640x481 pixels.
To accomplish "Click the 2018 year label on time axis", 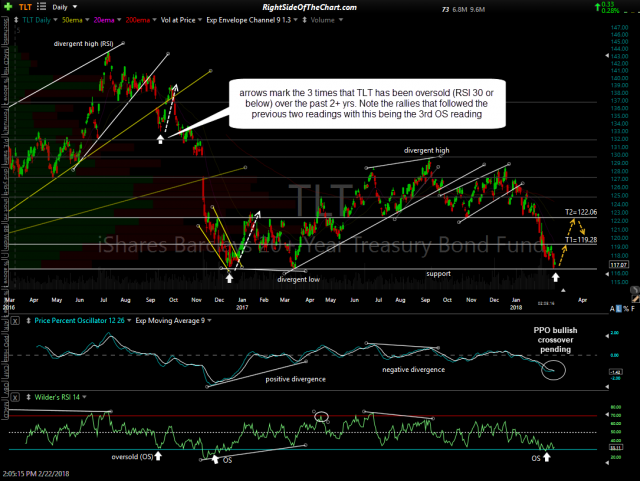I will click(x=516, y=307).
